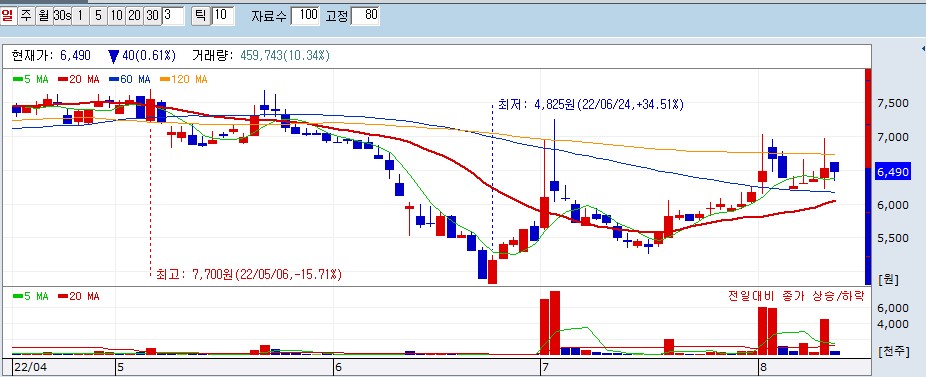Click the 현재가 label
Image resolution: width=926 pixels, height=377 pixels.
click(32, 56)
